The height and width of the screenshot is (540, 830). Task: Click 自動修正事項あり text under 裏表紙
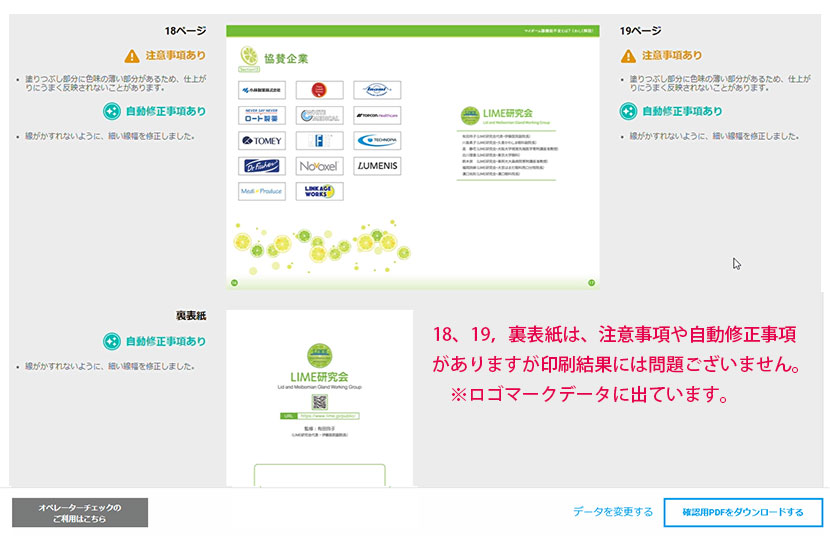coord(166,341)
